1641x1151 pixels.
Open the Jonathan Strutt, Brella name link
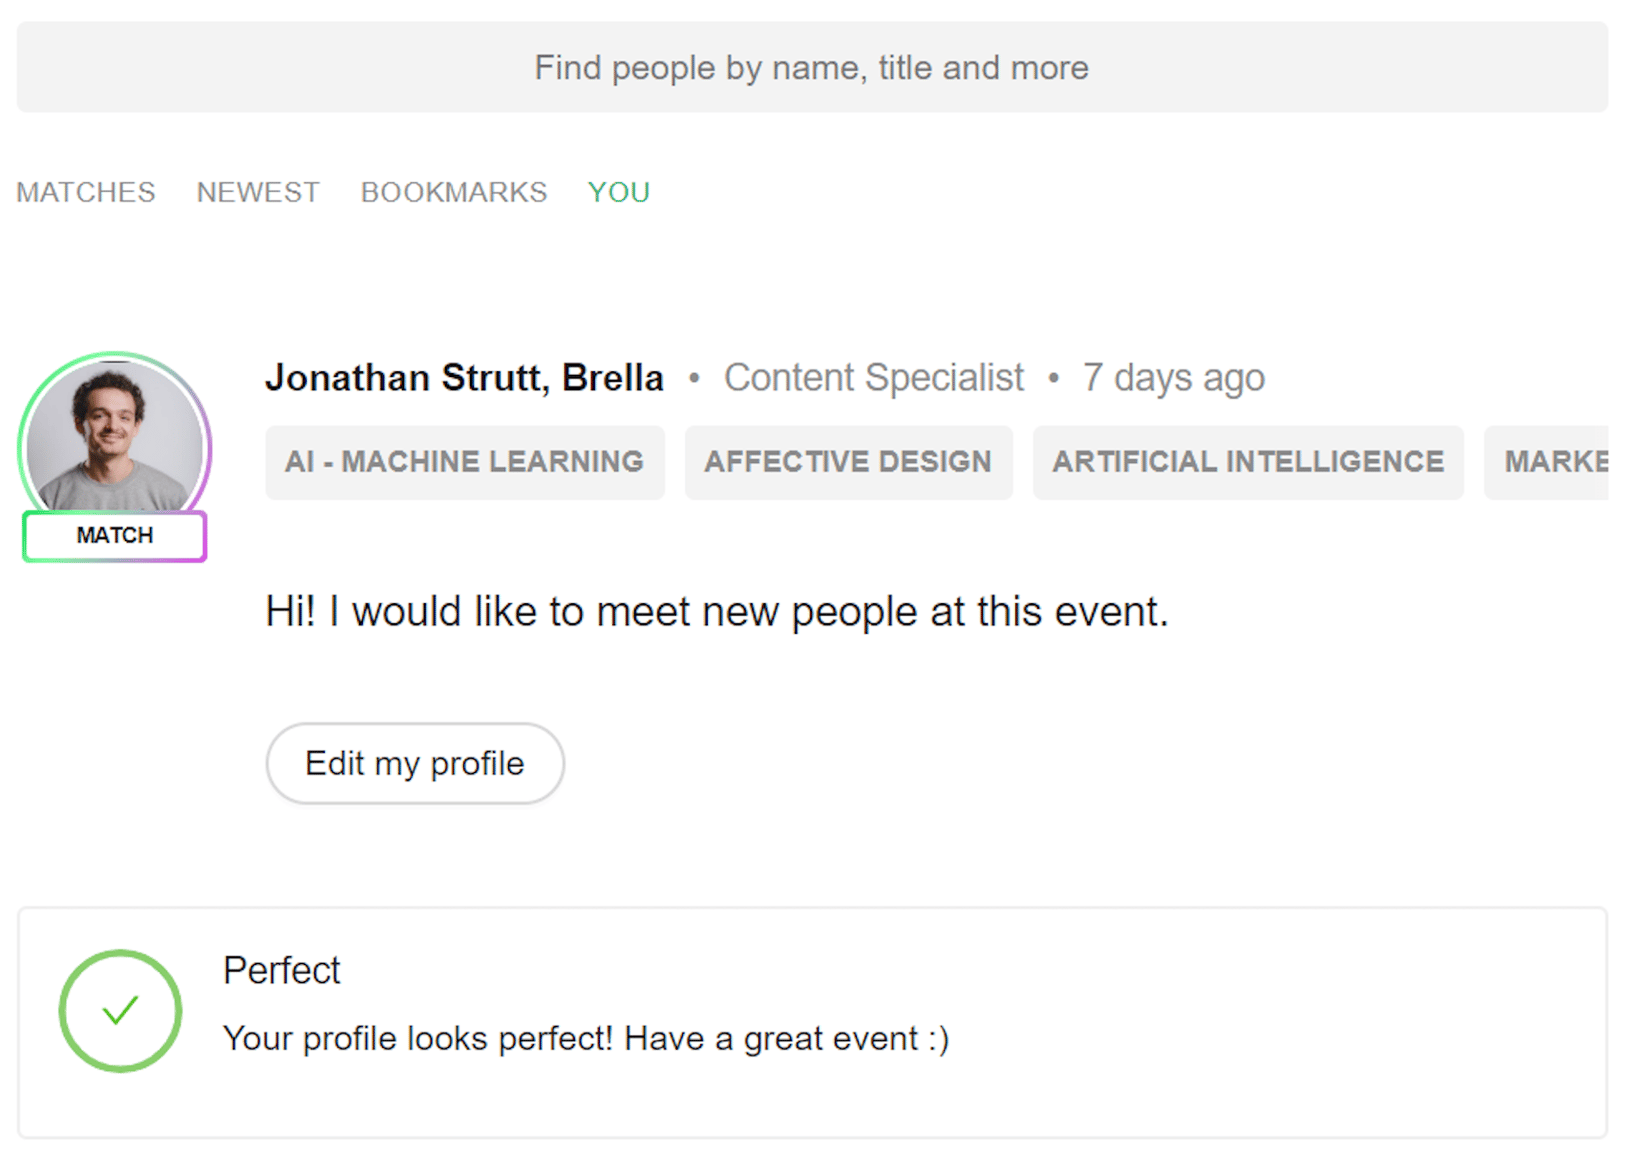coord(464,378)
